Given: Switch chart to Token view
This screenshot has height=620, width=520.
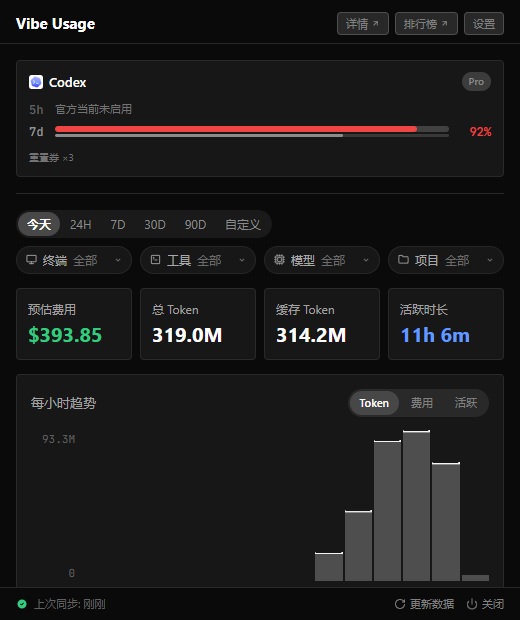Looking at the screenshot, I should [x=374, y=403].
